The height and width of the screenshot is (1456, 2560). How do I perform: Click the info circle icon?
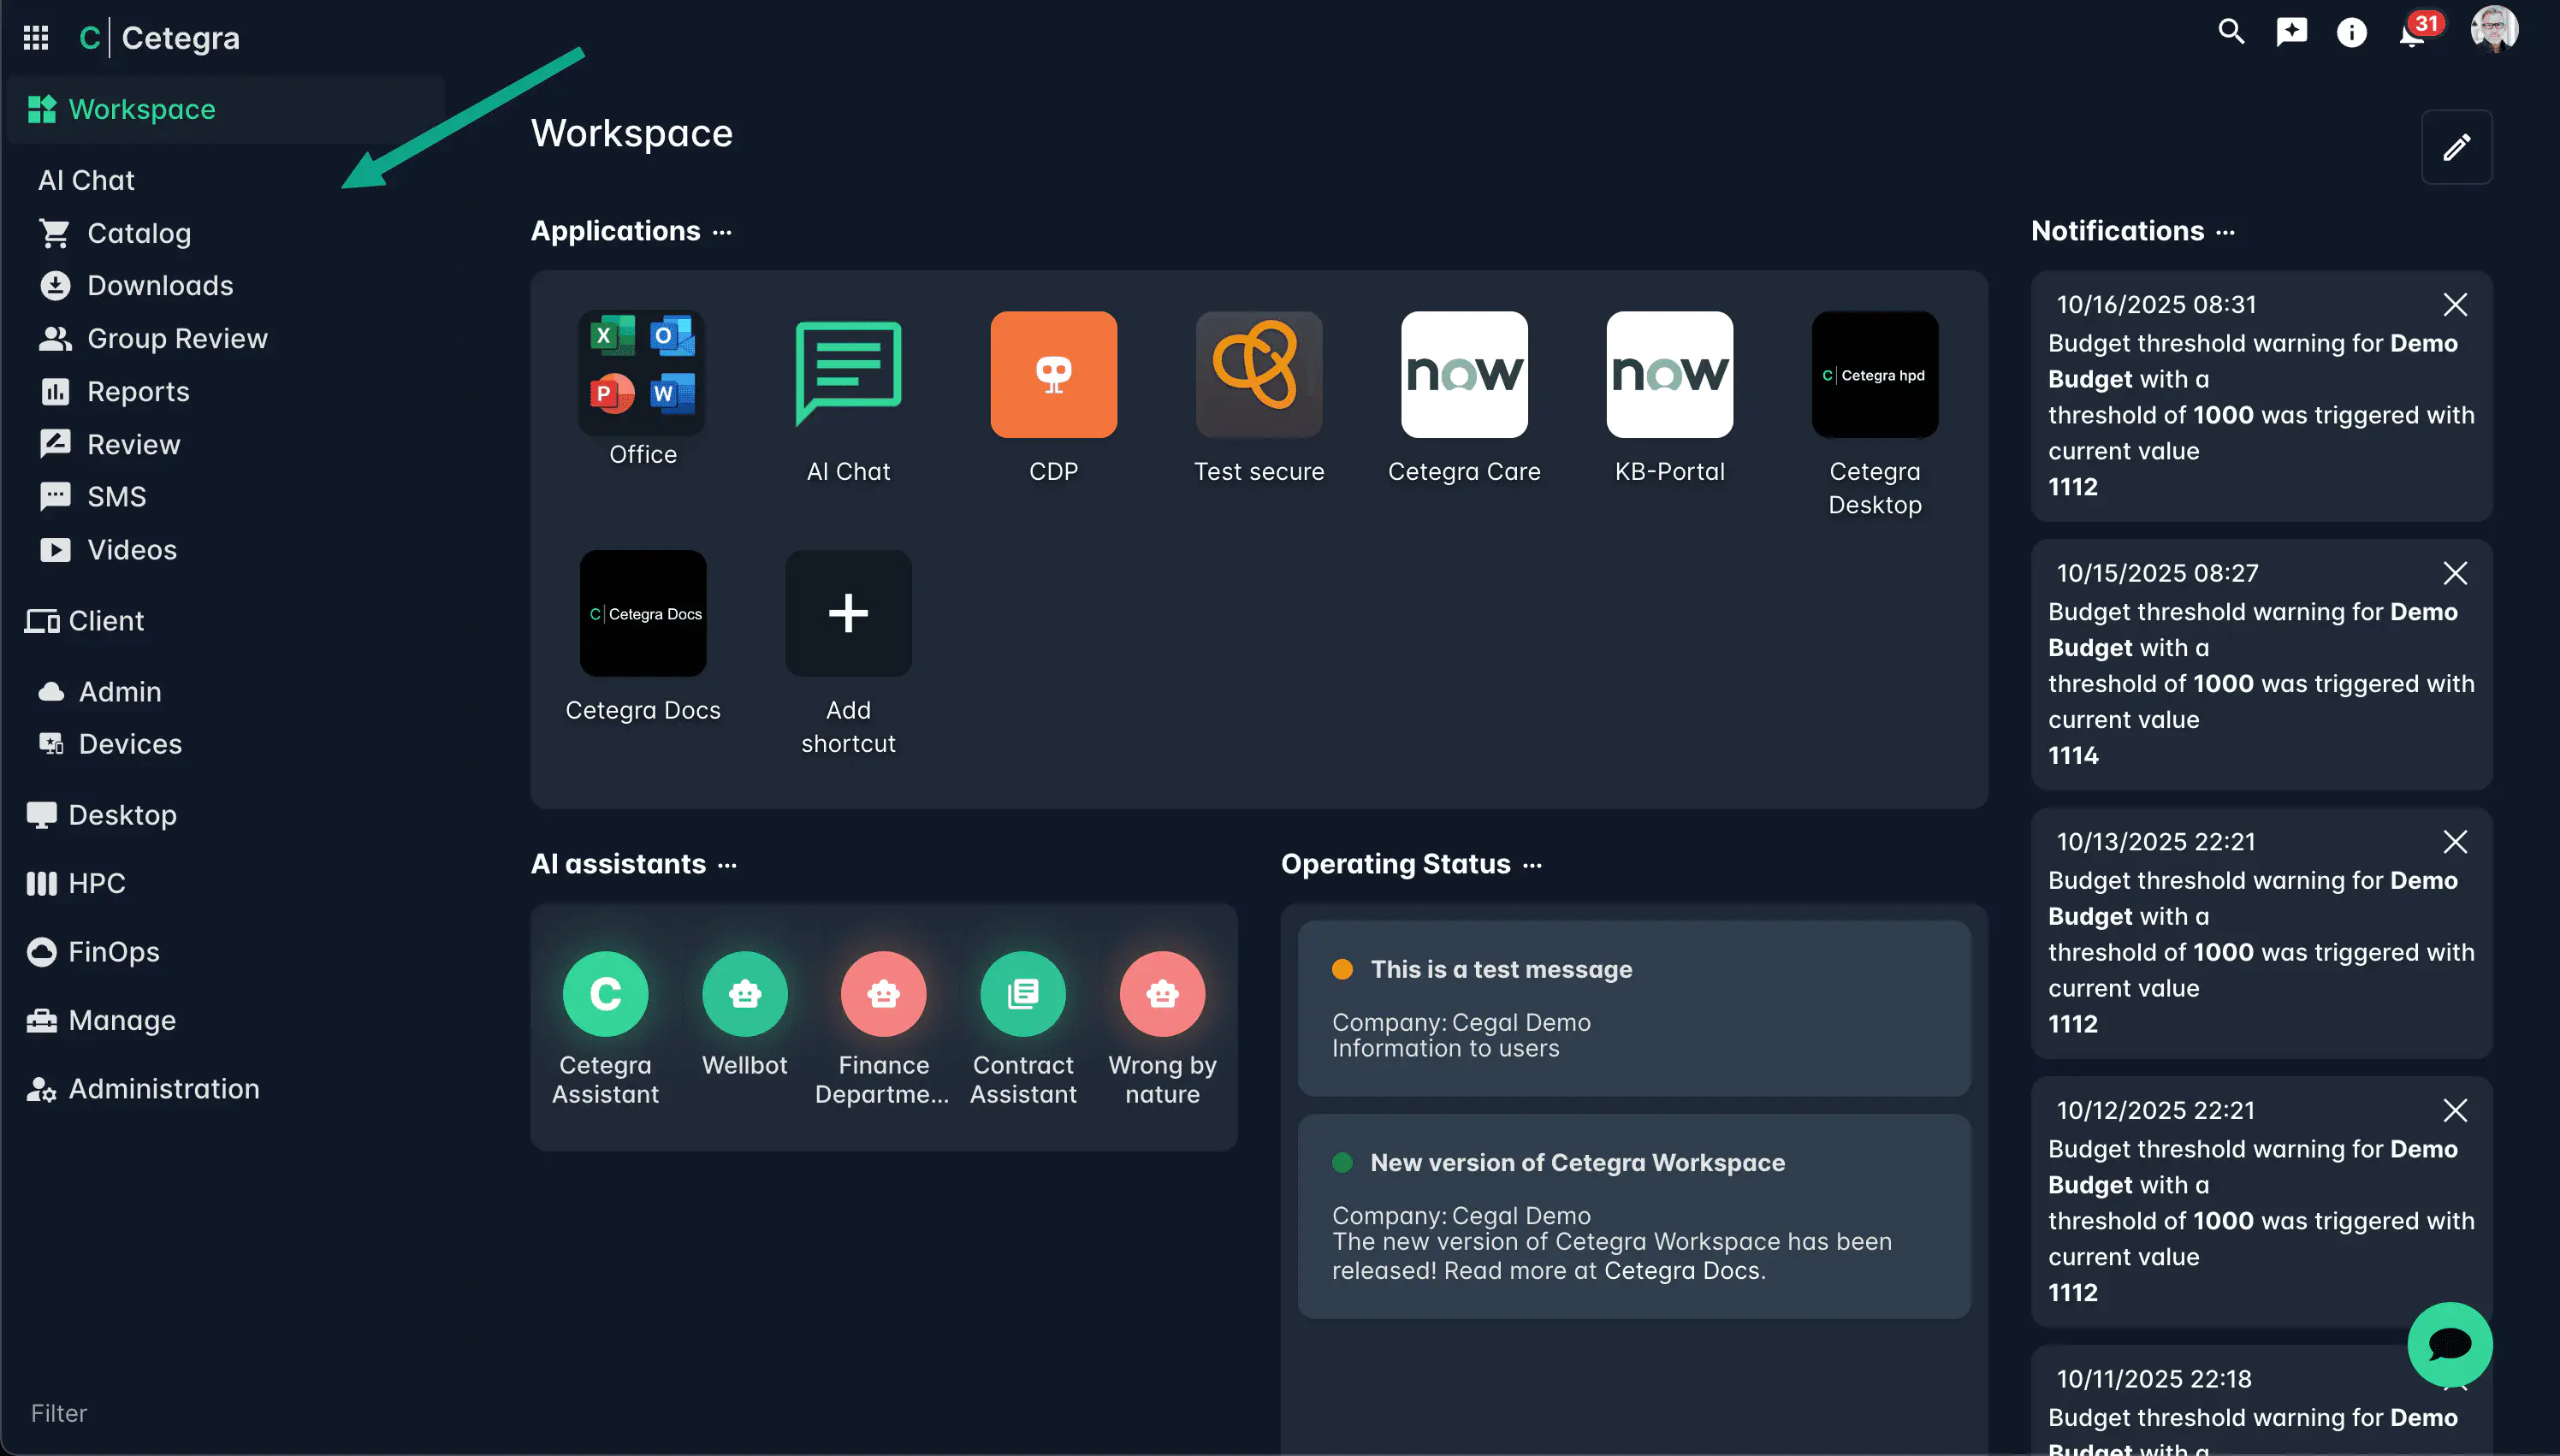tap(2351, 33)
